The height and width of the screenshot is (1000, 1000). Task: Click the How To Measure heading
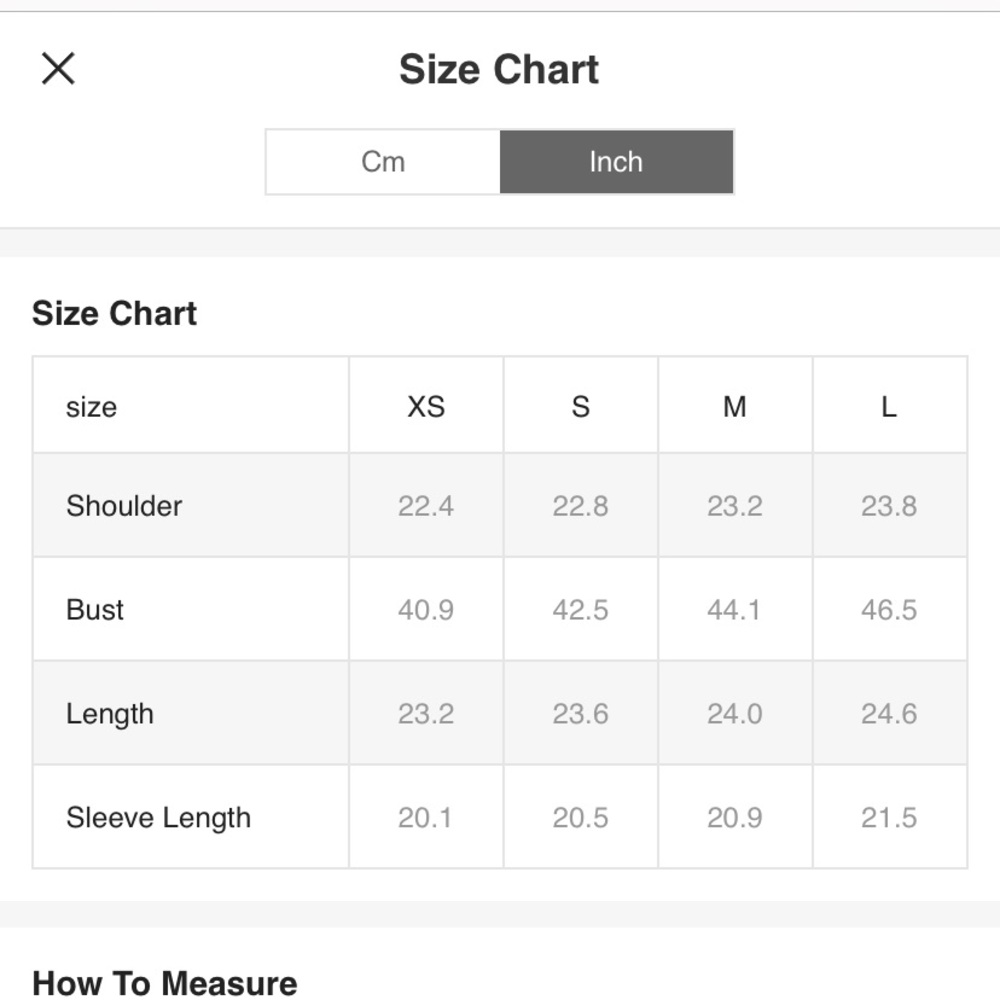click(165, 983)
